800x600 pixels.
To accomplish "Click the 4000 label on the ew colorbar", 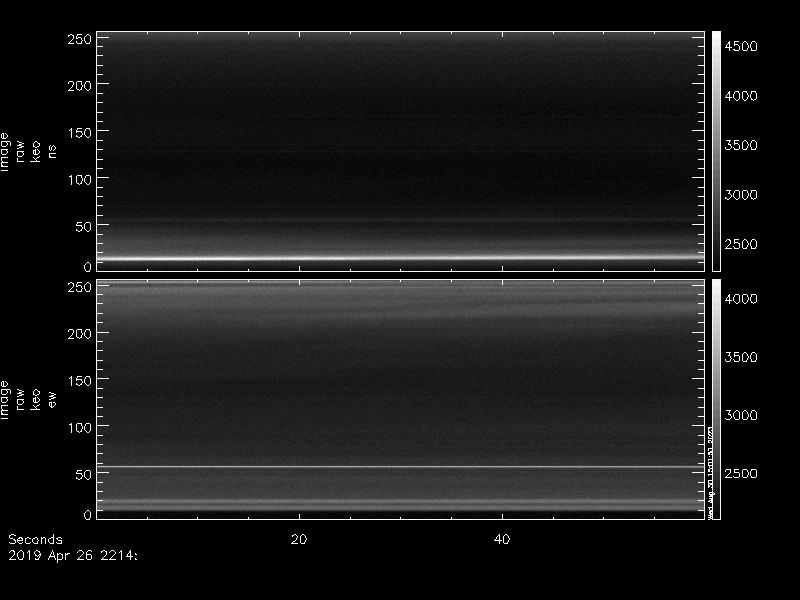I will [x=741, y=299].
